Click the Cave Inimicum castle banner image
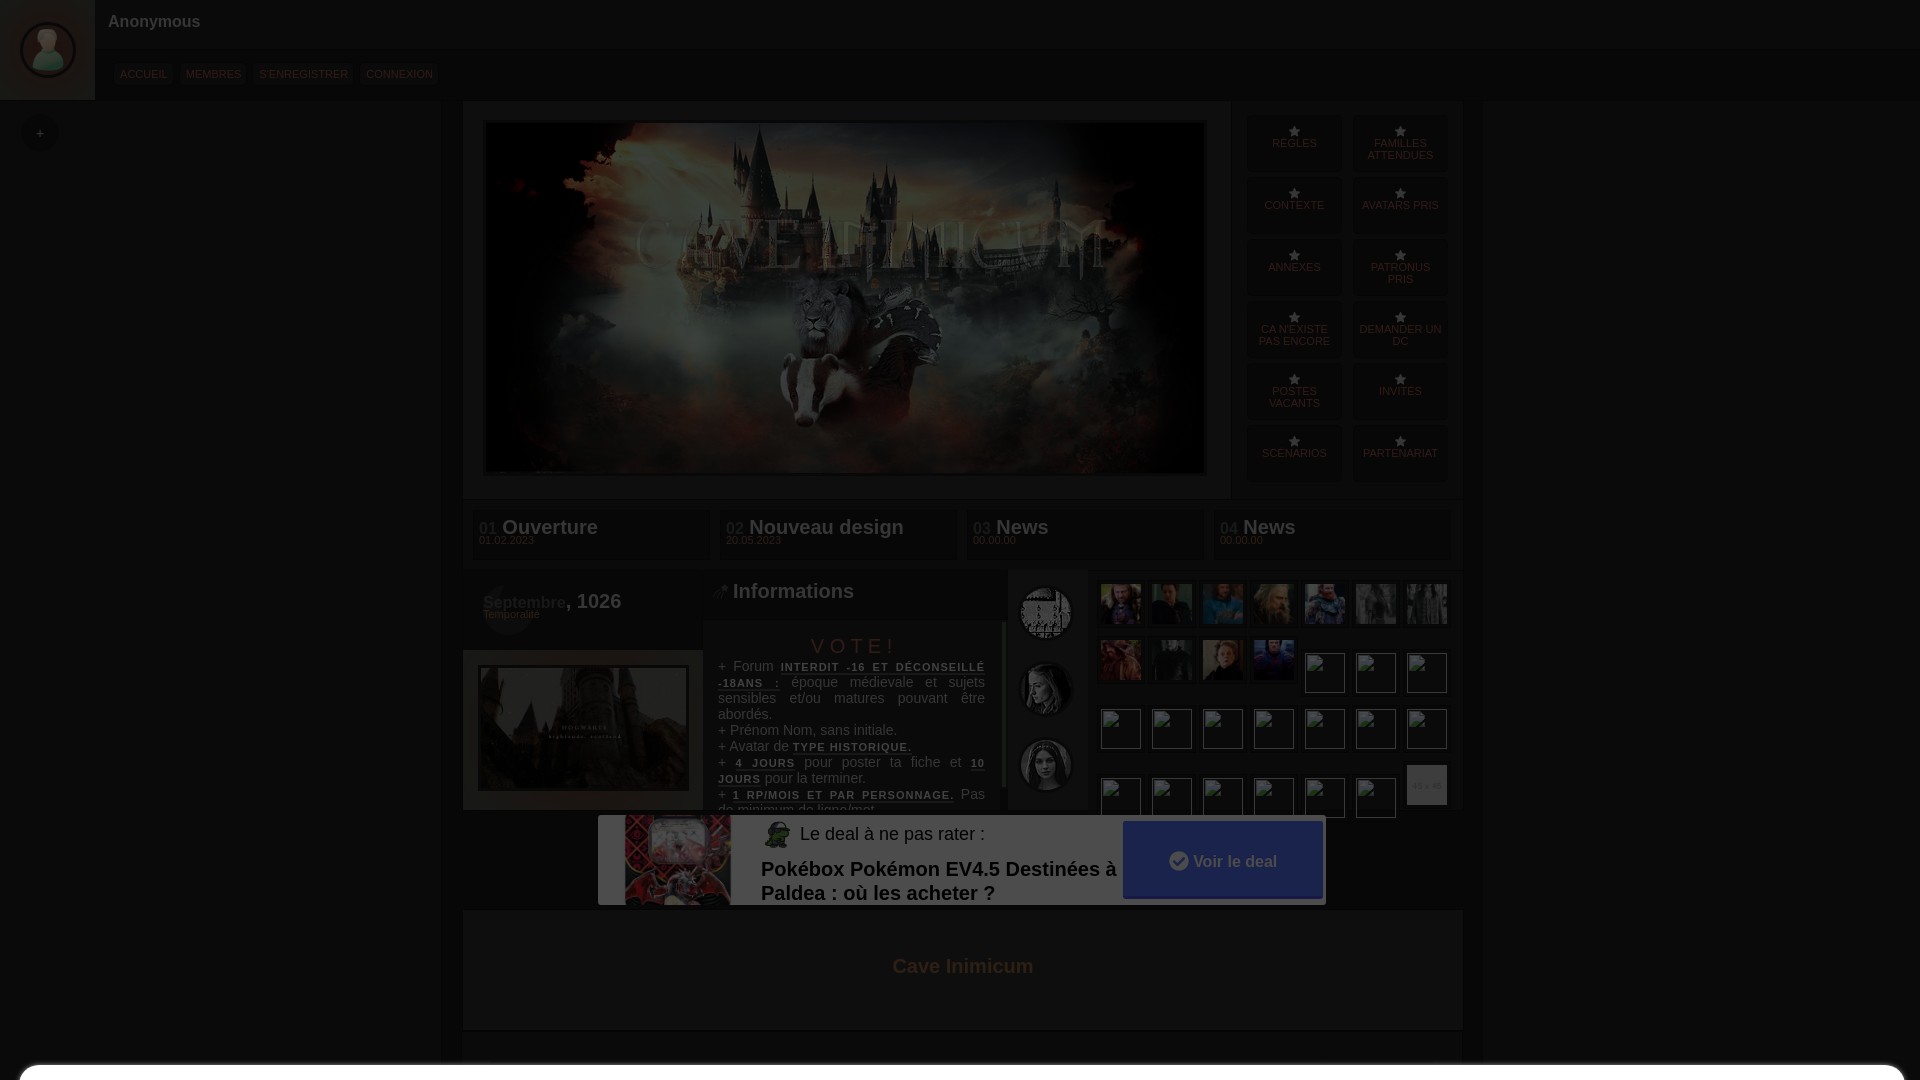The image size is (1920, 1080). pos(845,298)
